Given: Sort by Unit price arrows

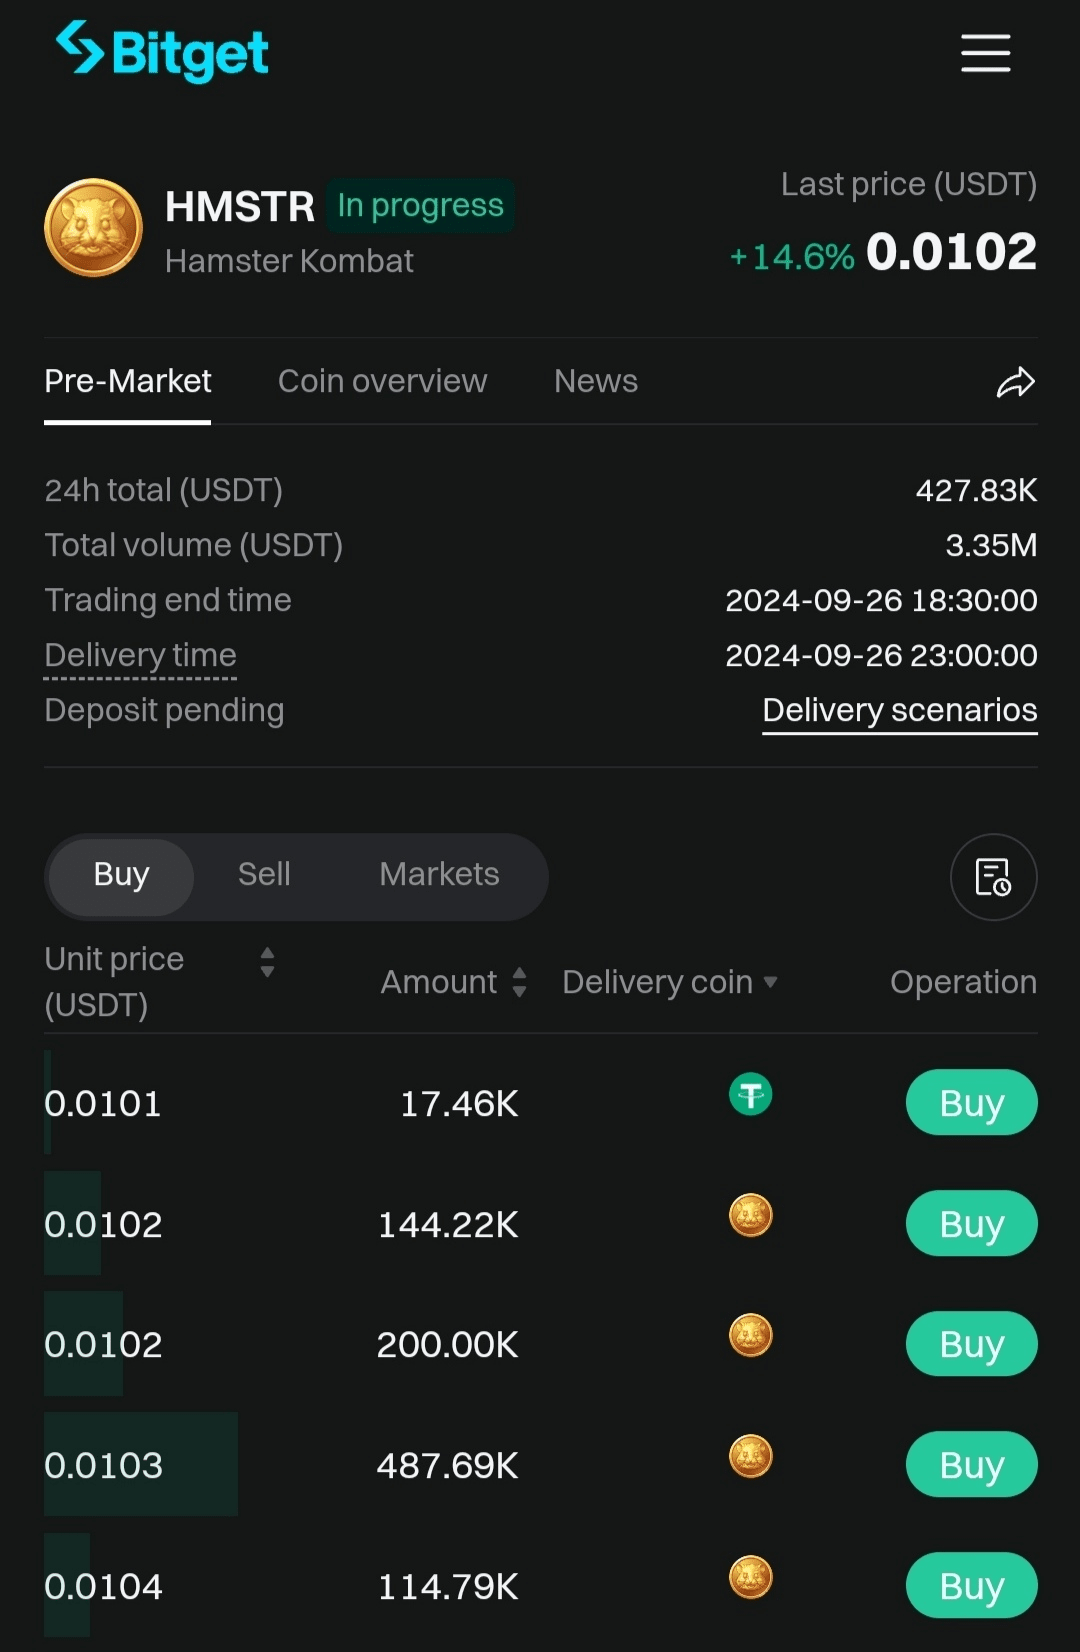Looking at the screenshot, I should pos(267,962).
